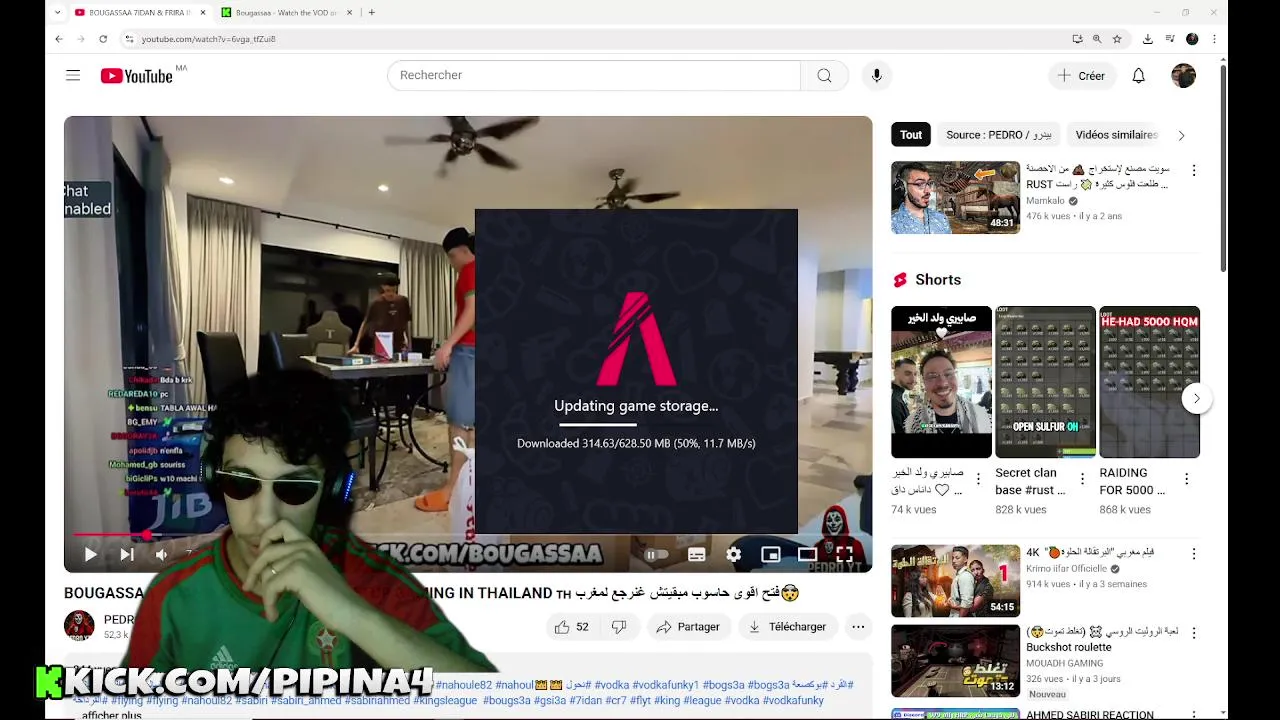Image resolution: width=1280 pixels, height=720 pixels.
Task: Click the 'Buckshot roulette' video title
Action: point(1069,647)
